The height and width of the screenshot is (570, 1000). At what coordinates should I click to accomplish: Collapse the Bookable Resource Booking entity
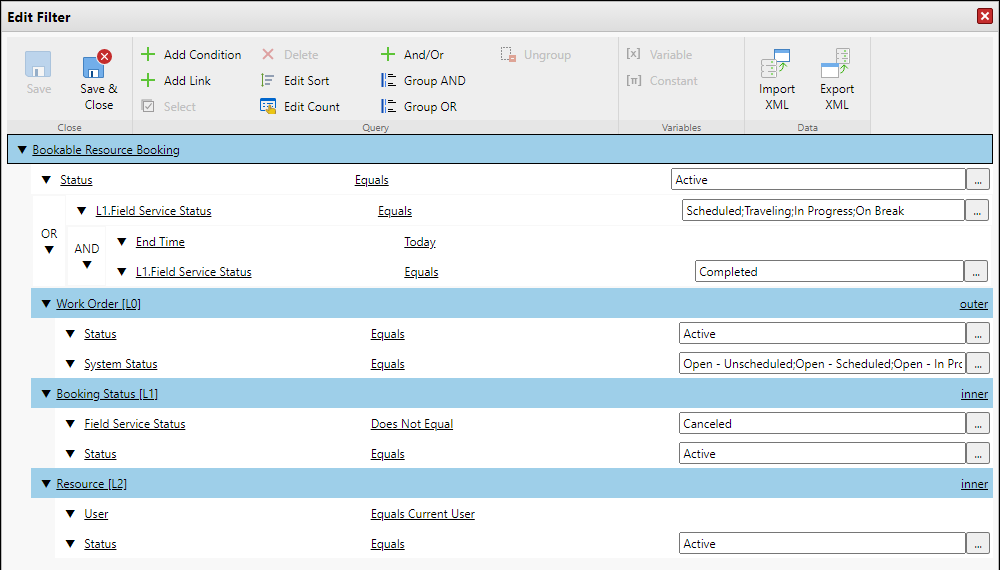pos(22,150)
